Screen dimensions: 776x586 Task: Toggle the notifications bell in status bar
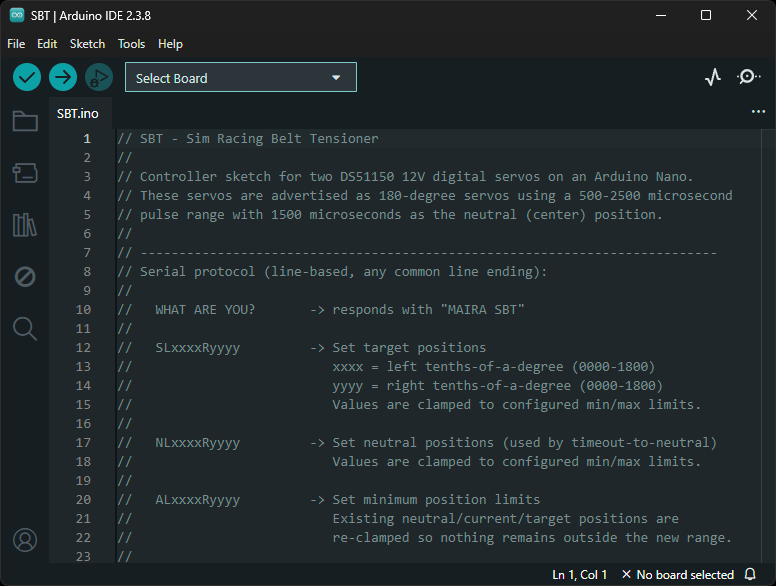(750, 575)
